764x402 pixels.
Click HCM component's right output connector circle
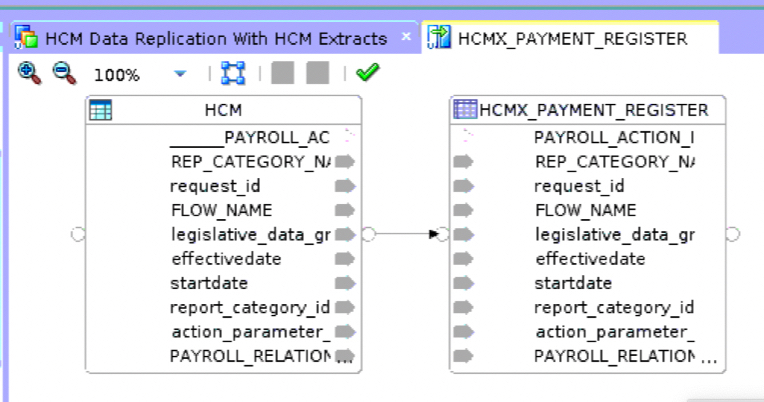tap(369, 234)
